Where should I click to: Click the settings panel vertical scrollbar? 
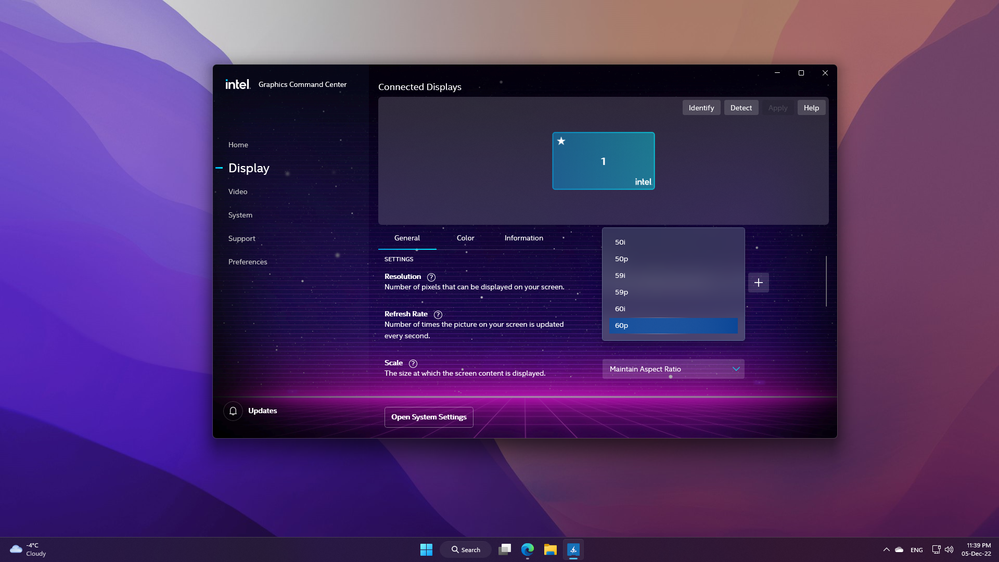(826, 281)
